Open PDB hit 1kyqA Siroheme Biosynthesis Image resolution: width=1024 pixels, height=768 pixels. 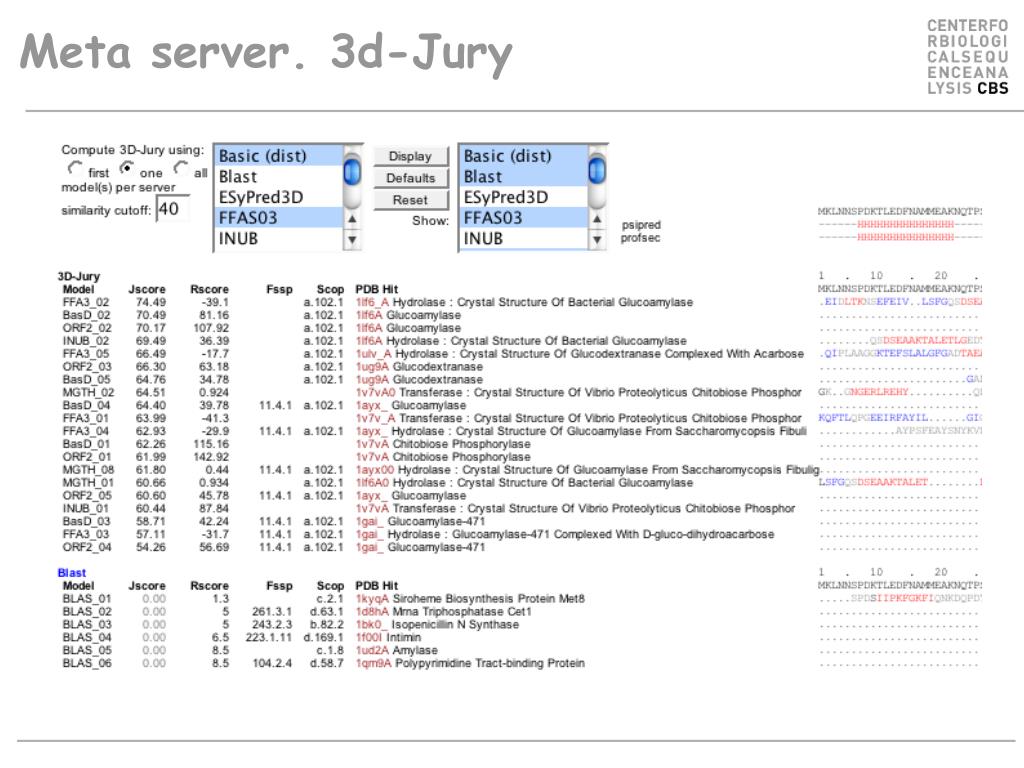(372, 599)
